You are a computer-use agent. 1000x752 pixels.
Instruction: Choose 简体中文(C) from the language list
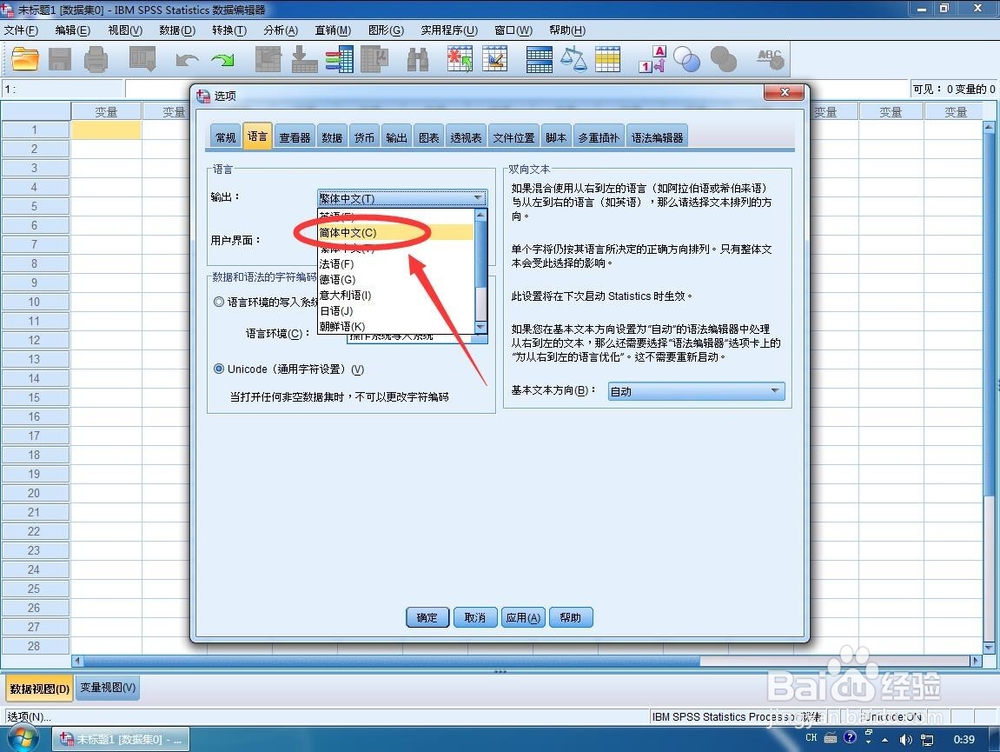pos(396,233)
